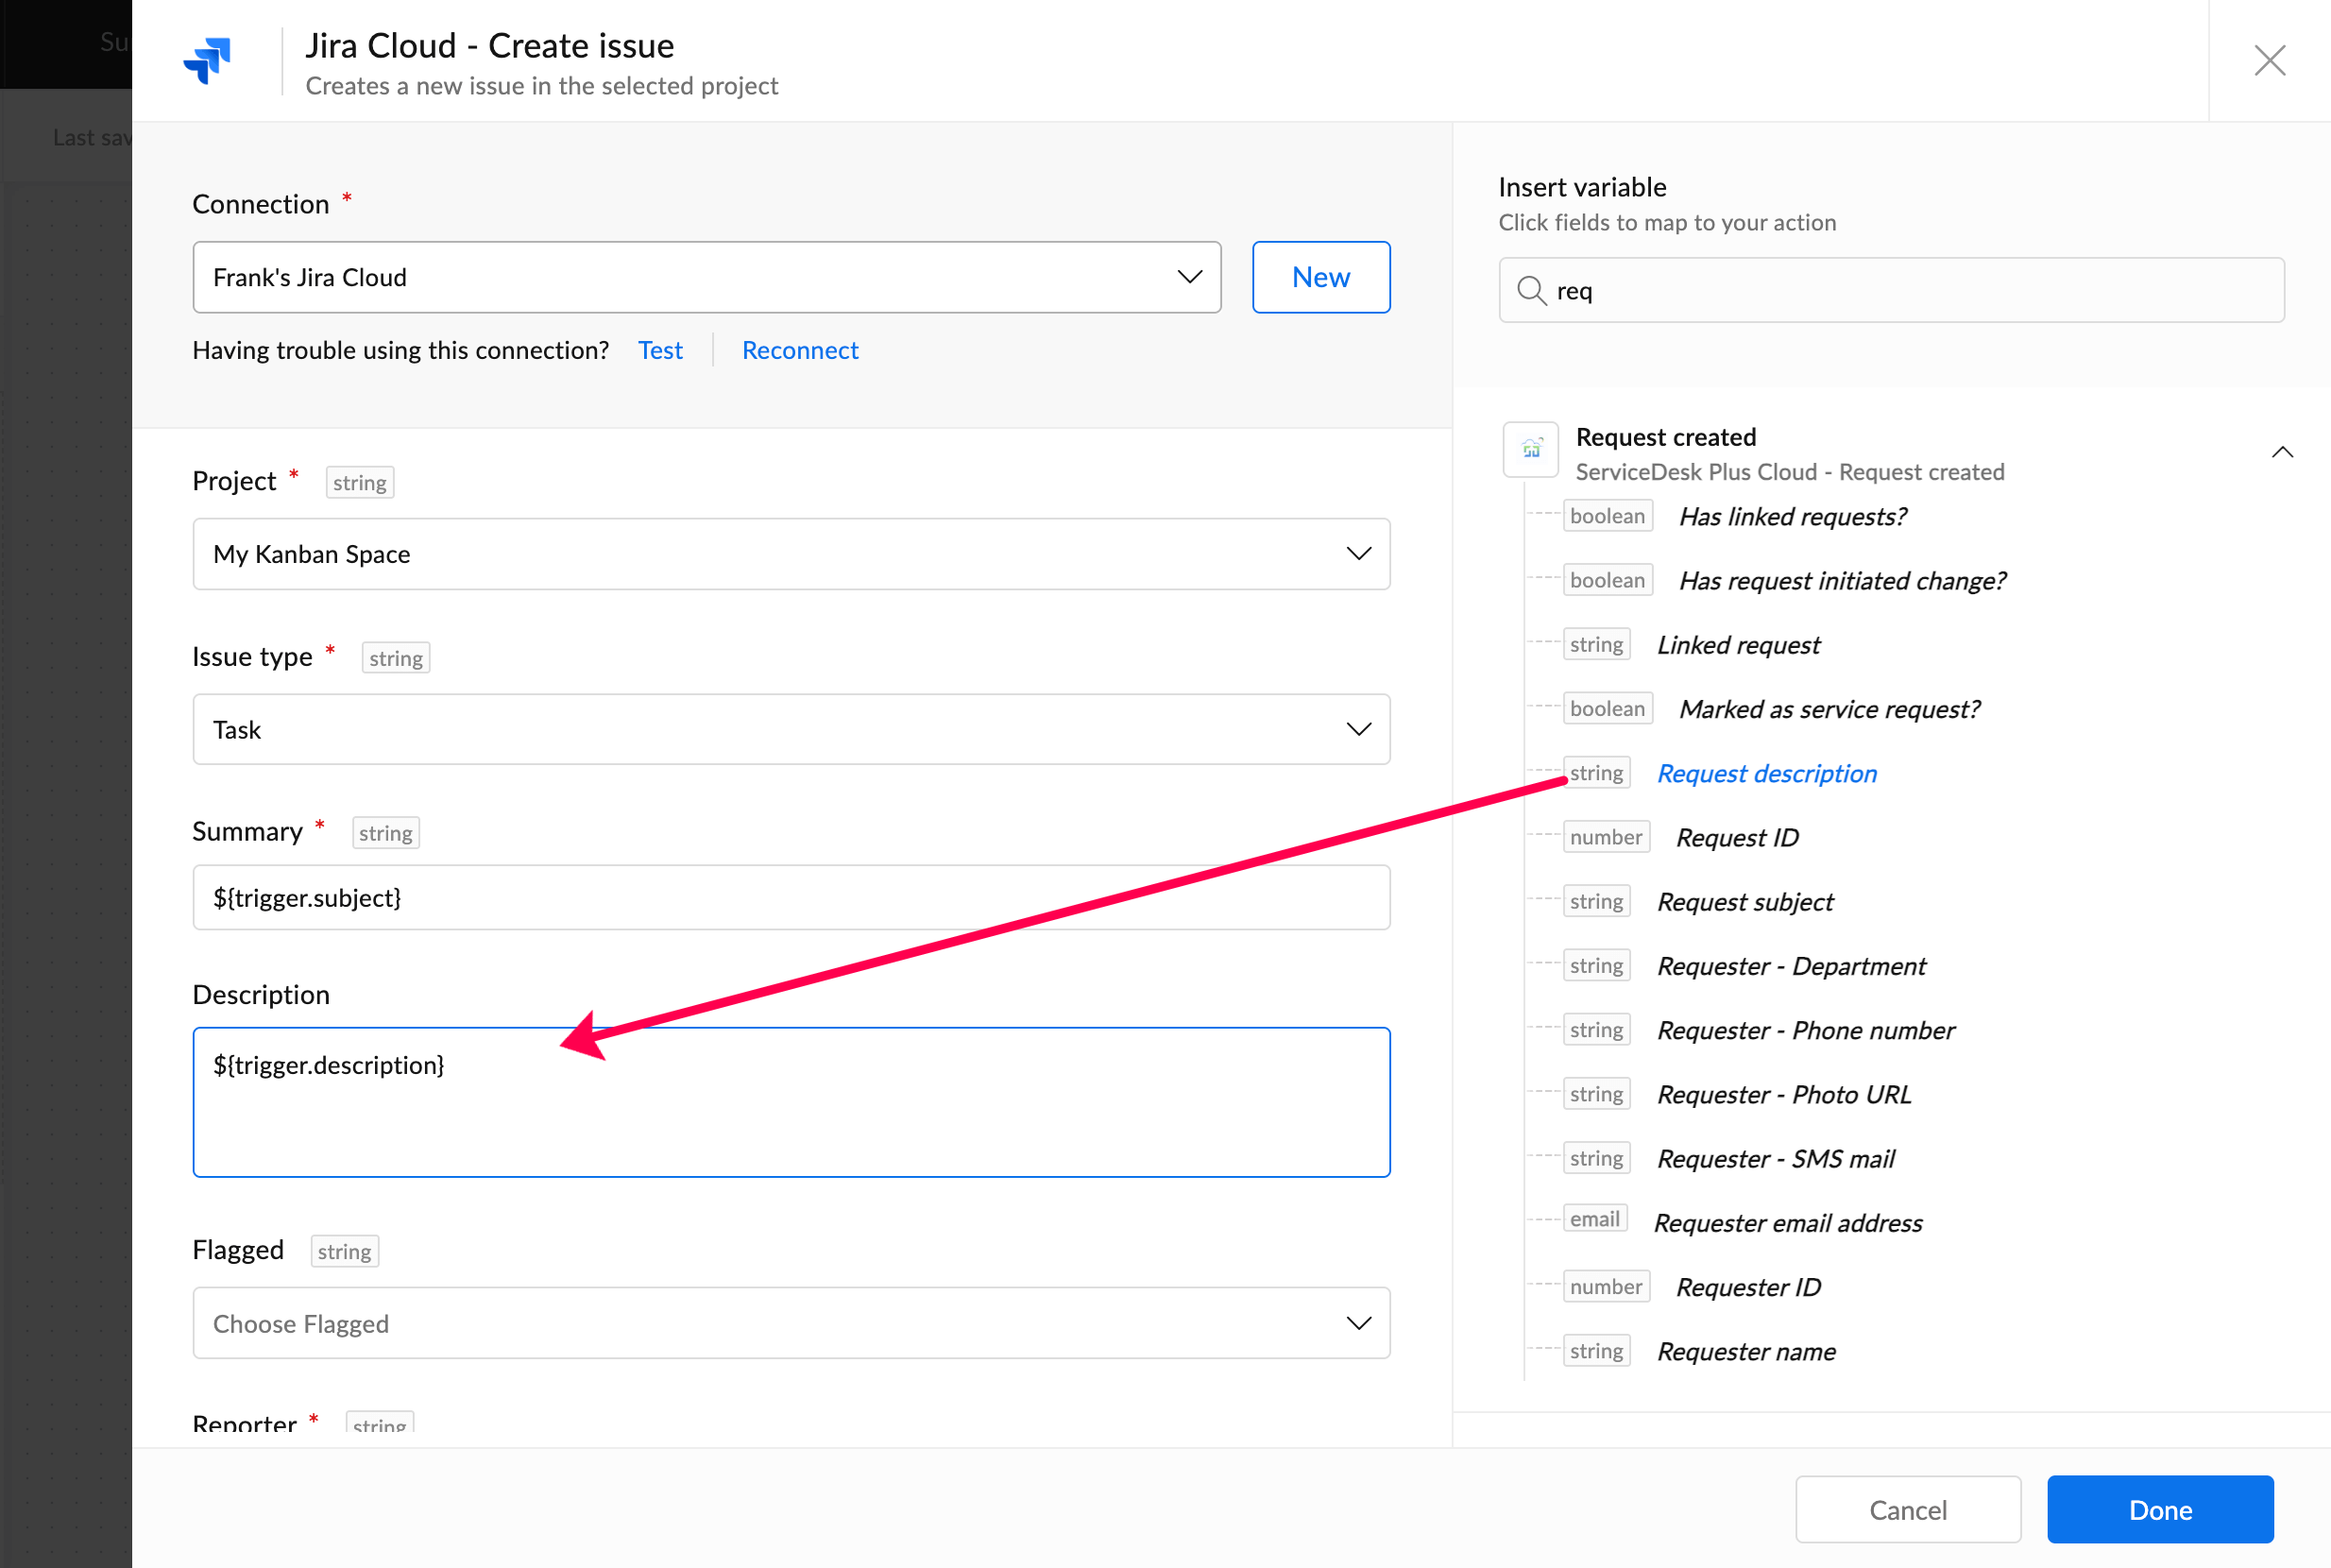
Task: Open the Choose Flagged dropdown
Action: tap(790, 1323)
